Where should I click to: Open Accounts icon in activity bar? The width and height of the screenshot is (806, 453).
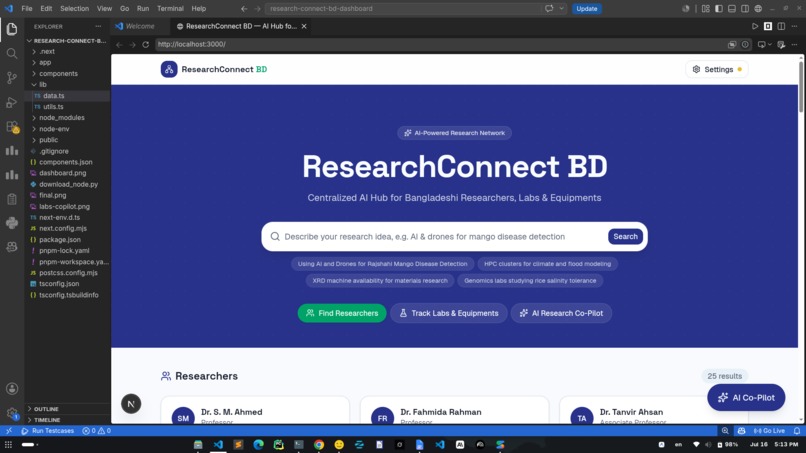click(x=12, y=389)
